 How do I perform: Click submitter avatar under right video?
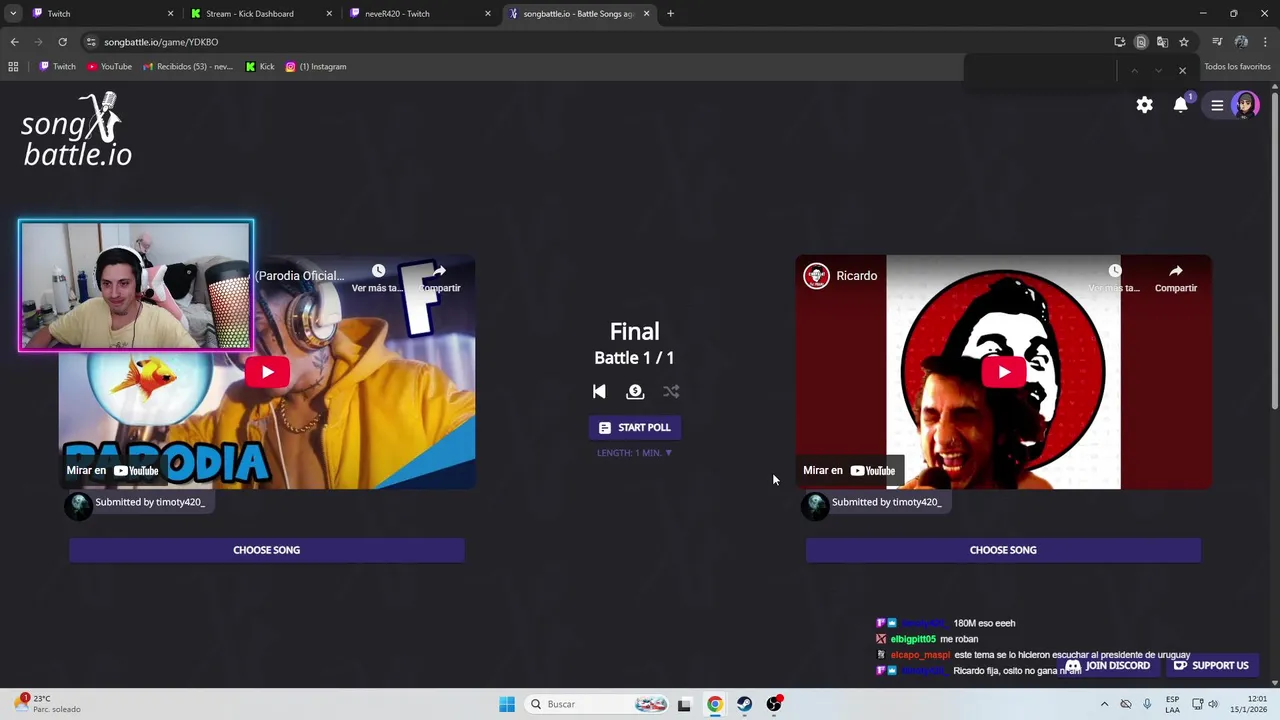[x=815, y=506]
